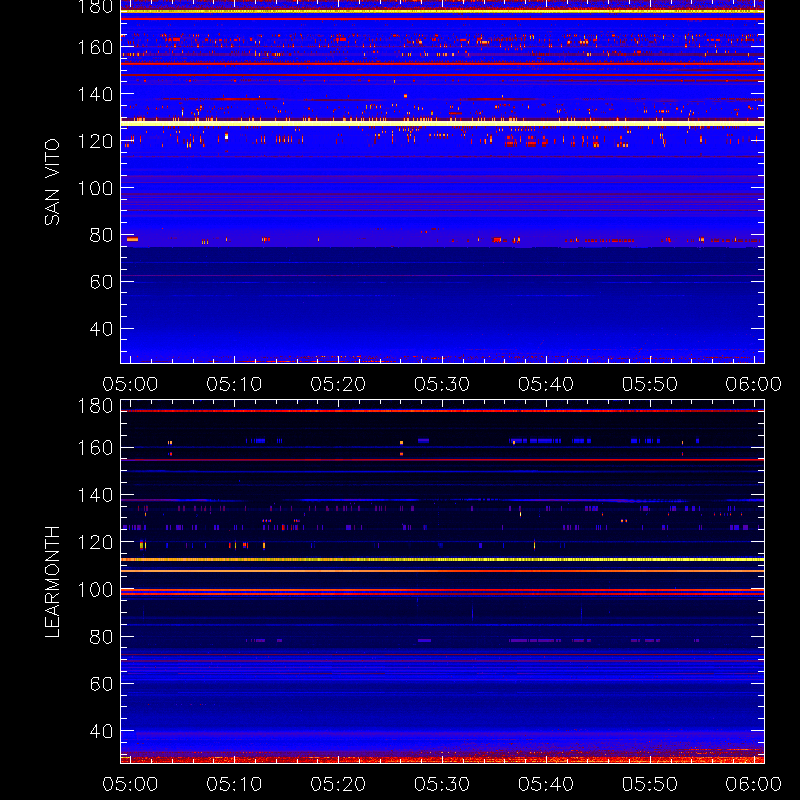
Task: Click the LEARMONTH axis label
Action: [53, 582]
